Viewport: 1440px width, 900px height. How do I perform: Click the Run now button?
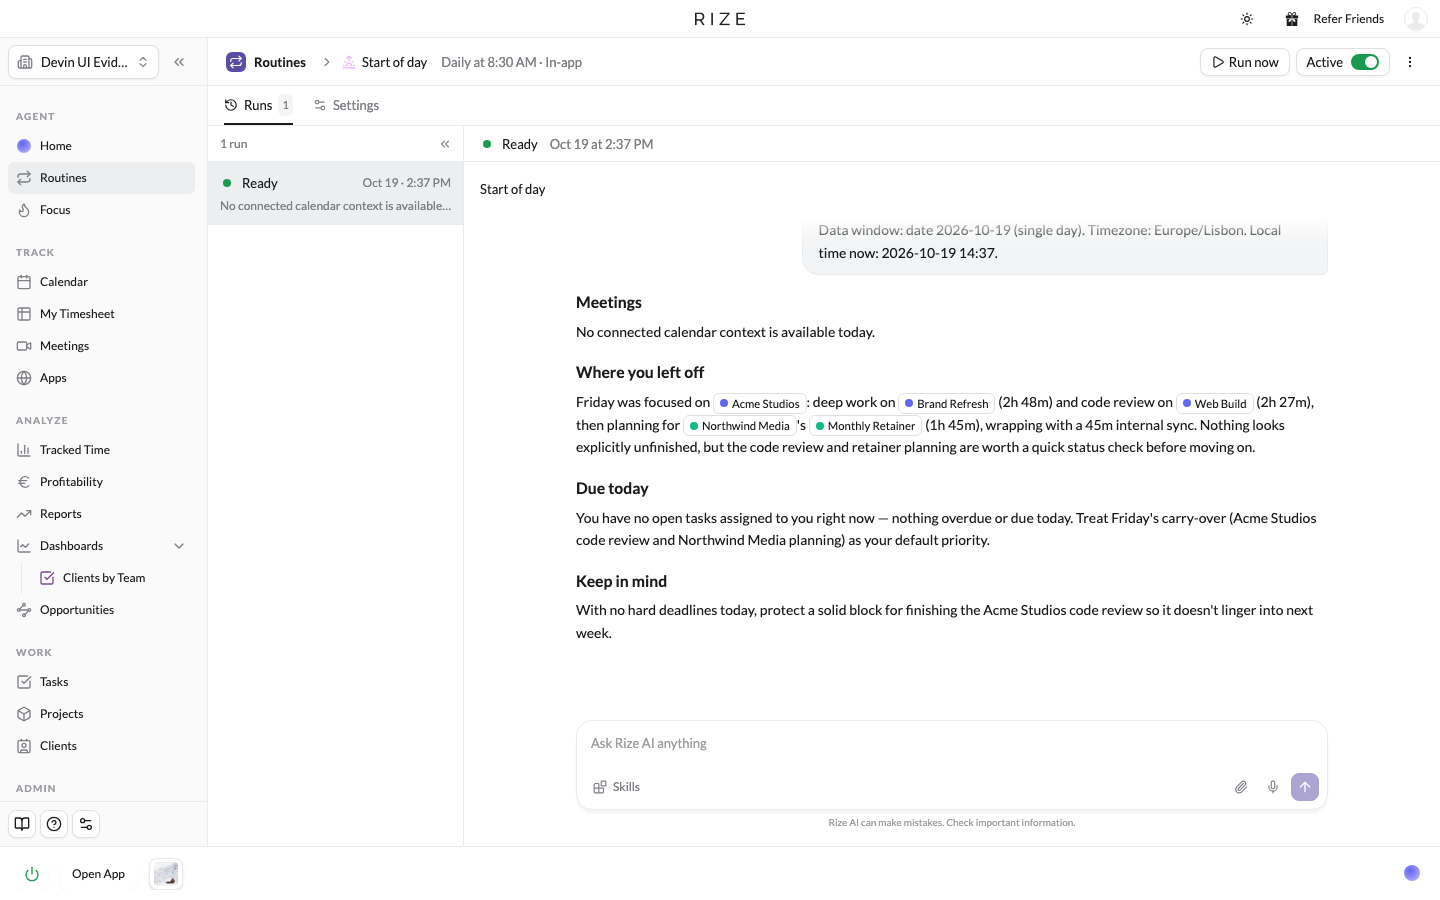1245,62
